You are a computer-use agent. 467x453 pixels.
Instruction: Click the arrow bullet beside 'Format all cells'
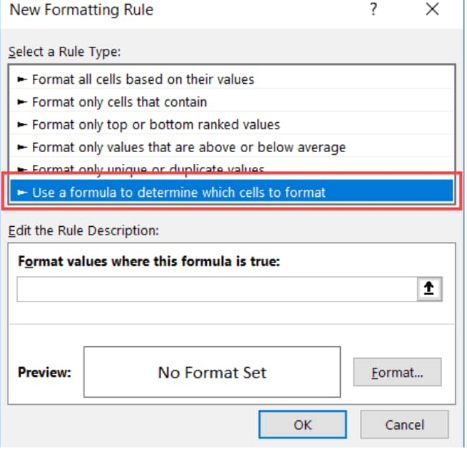pos(22,79)
